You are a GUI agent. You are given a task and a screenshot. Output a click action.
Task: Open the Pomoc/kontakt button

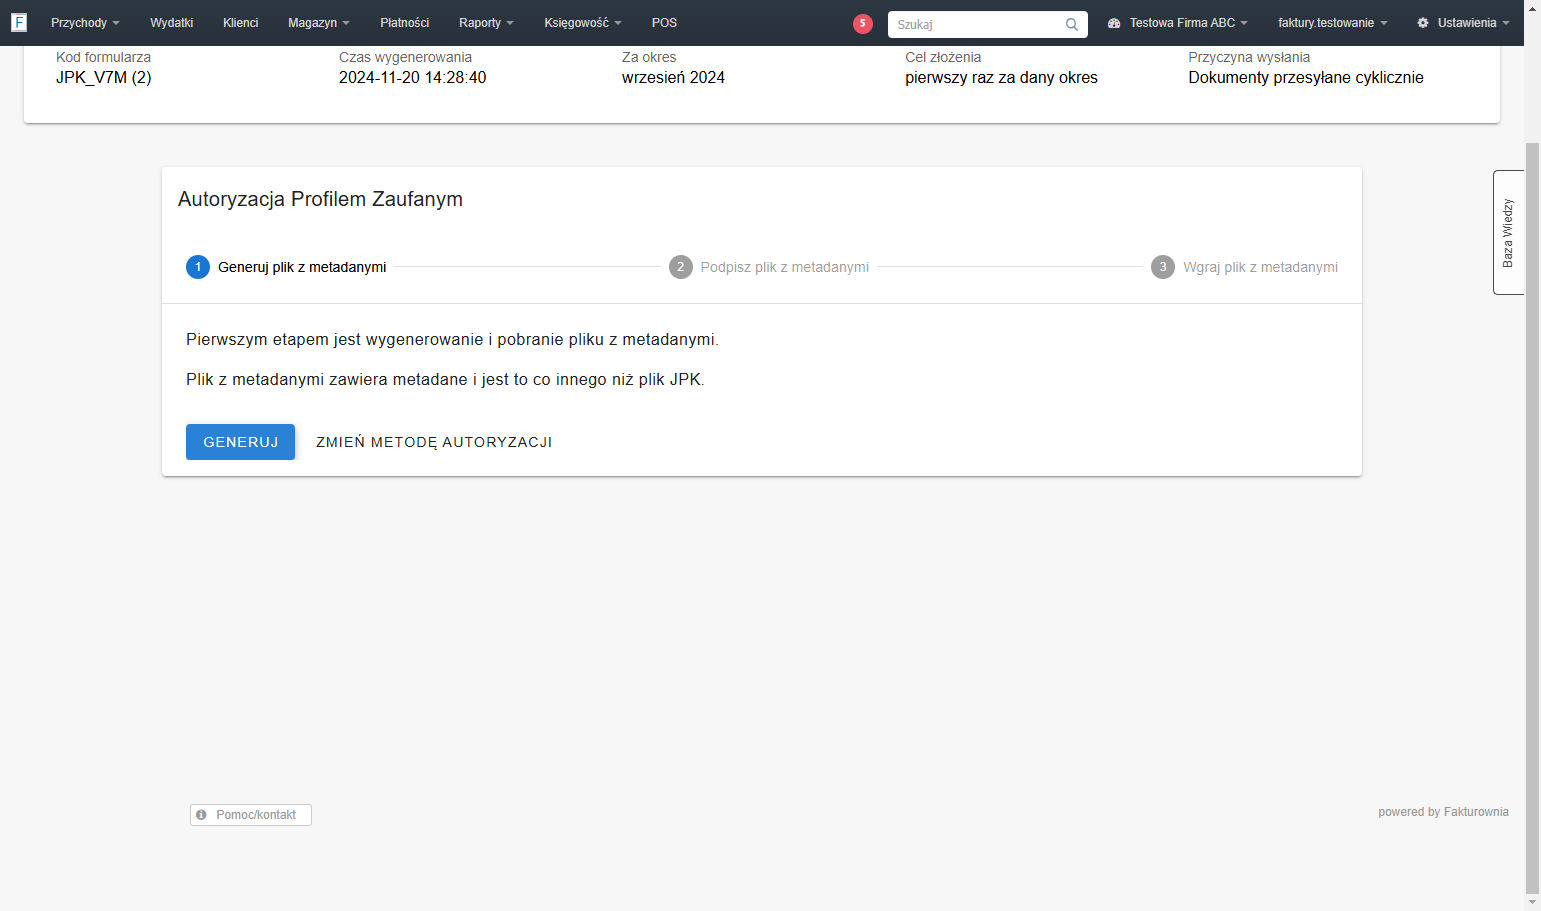[251, 815]
